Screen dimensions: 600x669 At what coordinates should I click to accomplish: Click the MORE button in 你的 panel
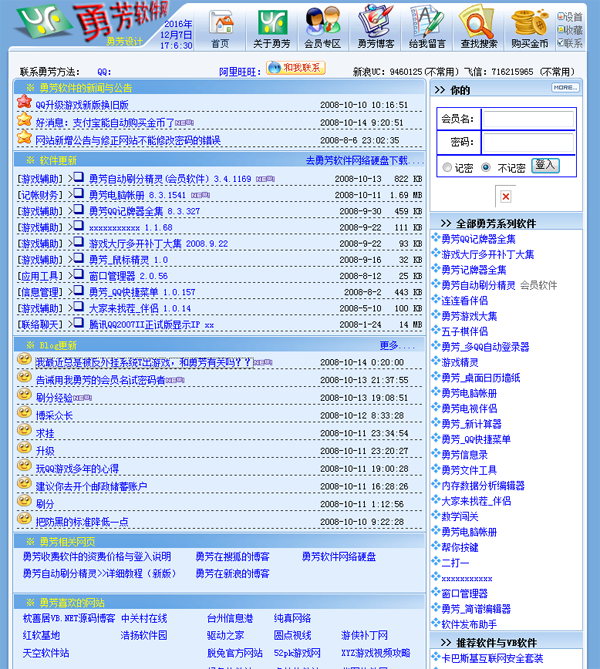click(565, 87)
